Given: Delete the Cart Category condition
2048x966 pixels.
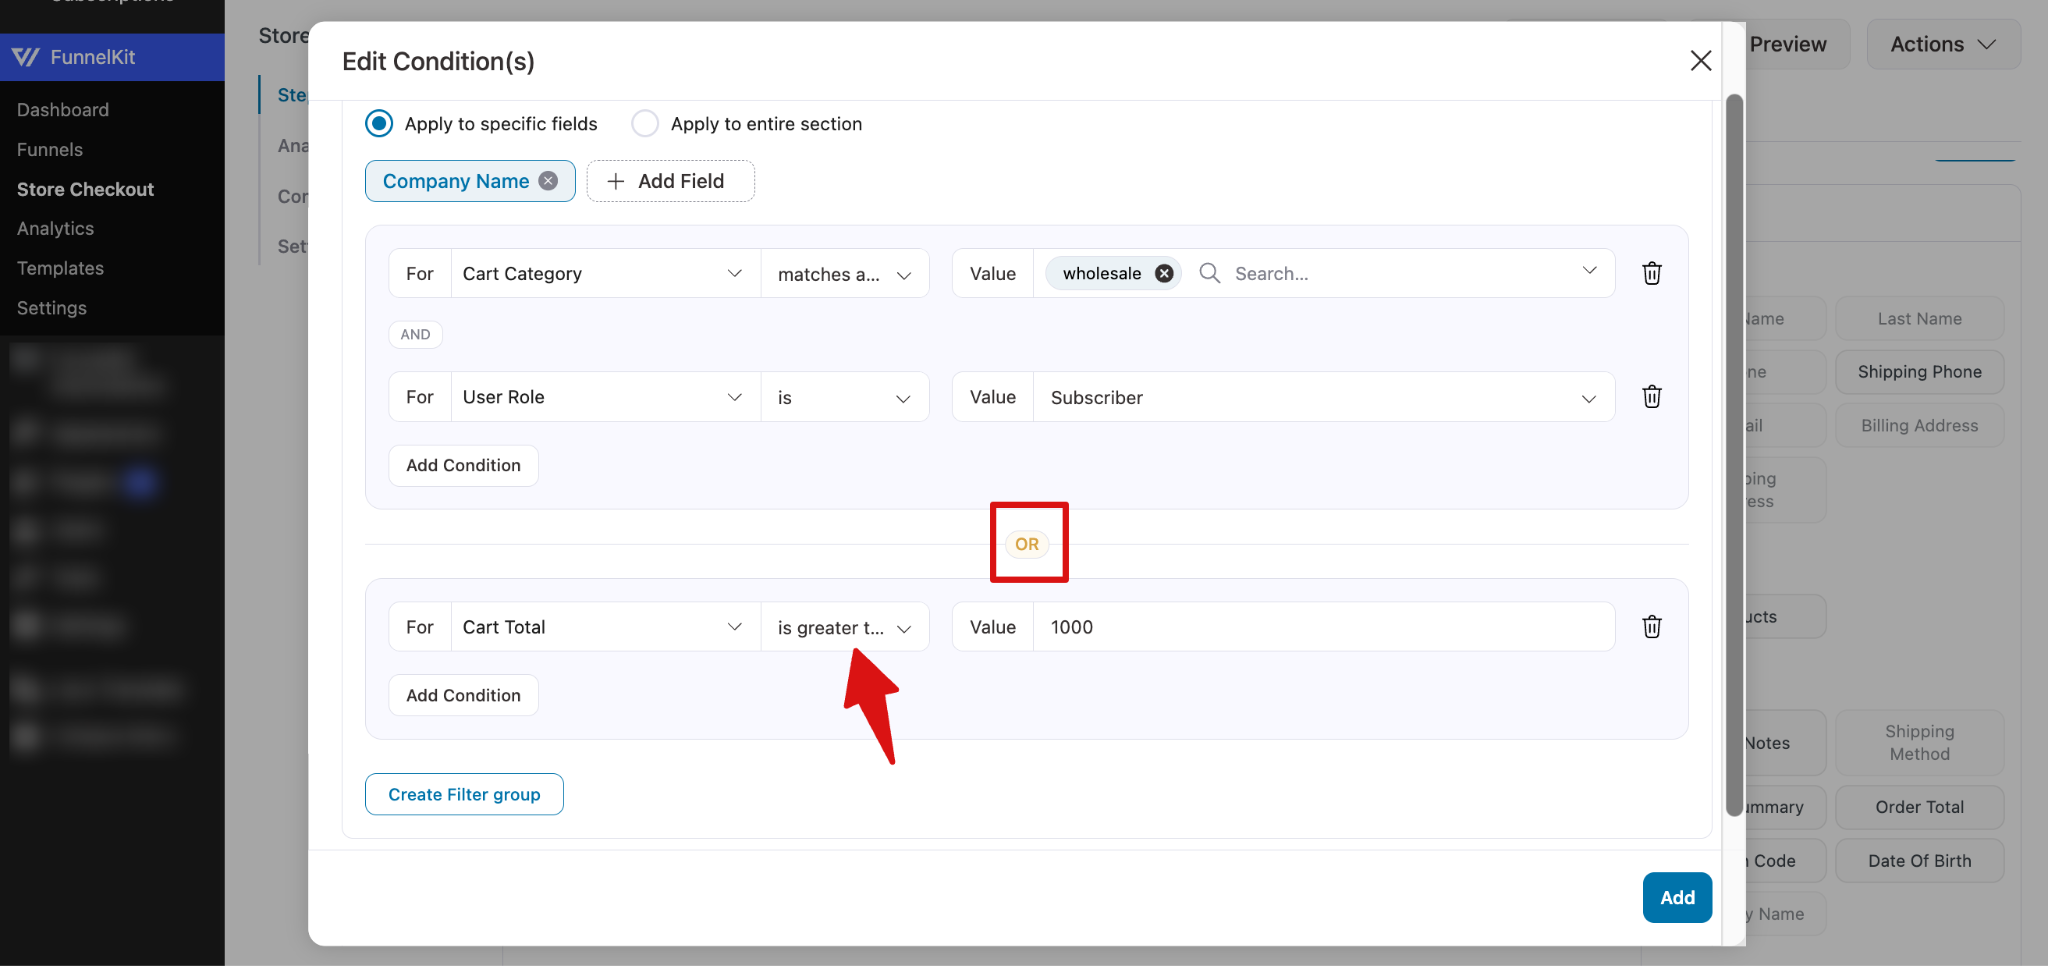Looking at the screenshot, I should point(1651,273).
